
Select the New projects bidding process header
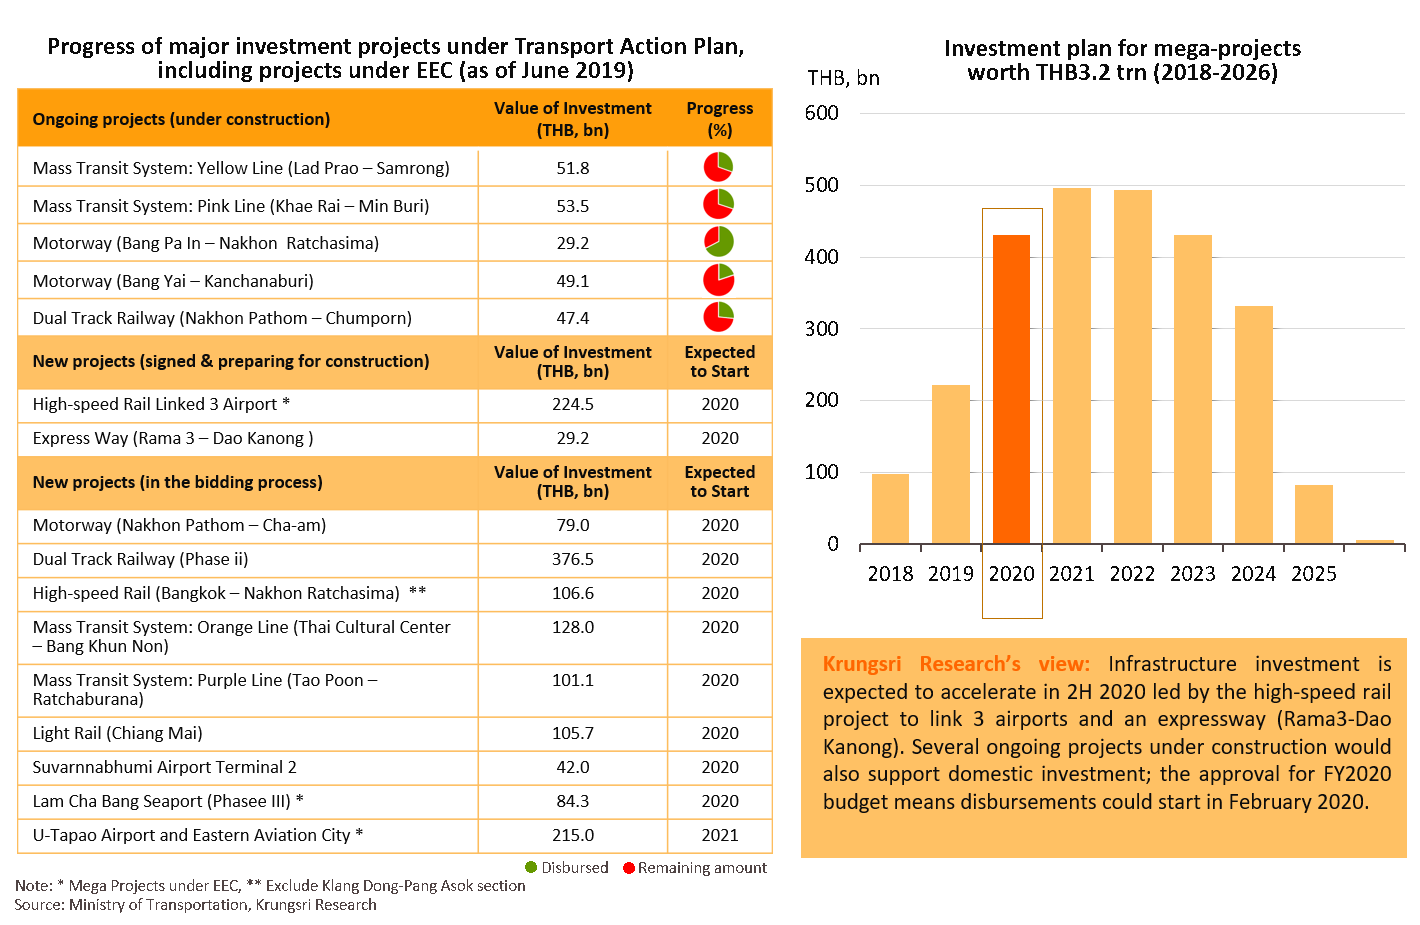pyautogui.click(x=177, y=482)
